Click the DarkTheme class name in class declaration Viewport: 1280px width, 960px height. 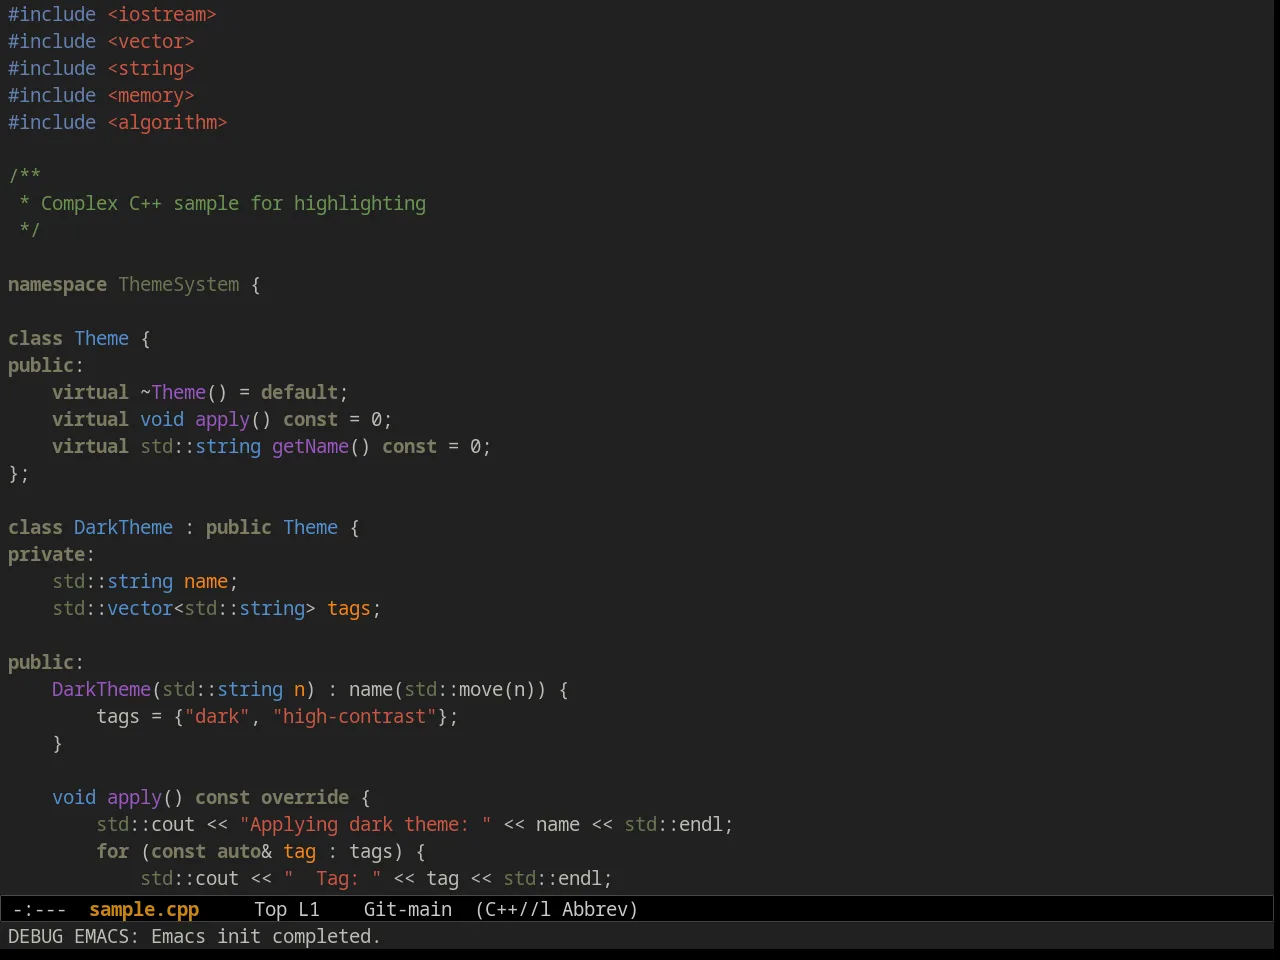pos(123,527)
